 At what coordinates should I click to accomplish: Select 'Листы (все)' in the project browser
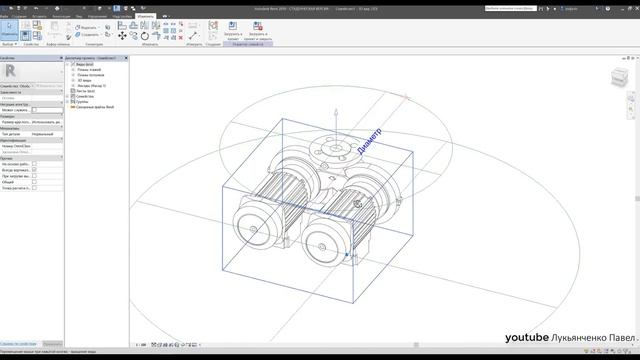pyautogui.click(x=86, y=91)
